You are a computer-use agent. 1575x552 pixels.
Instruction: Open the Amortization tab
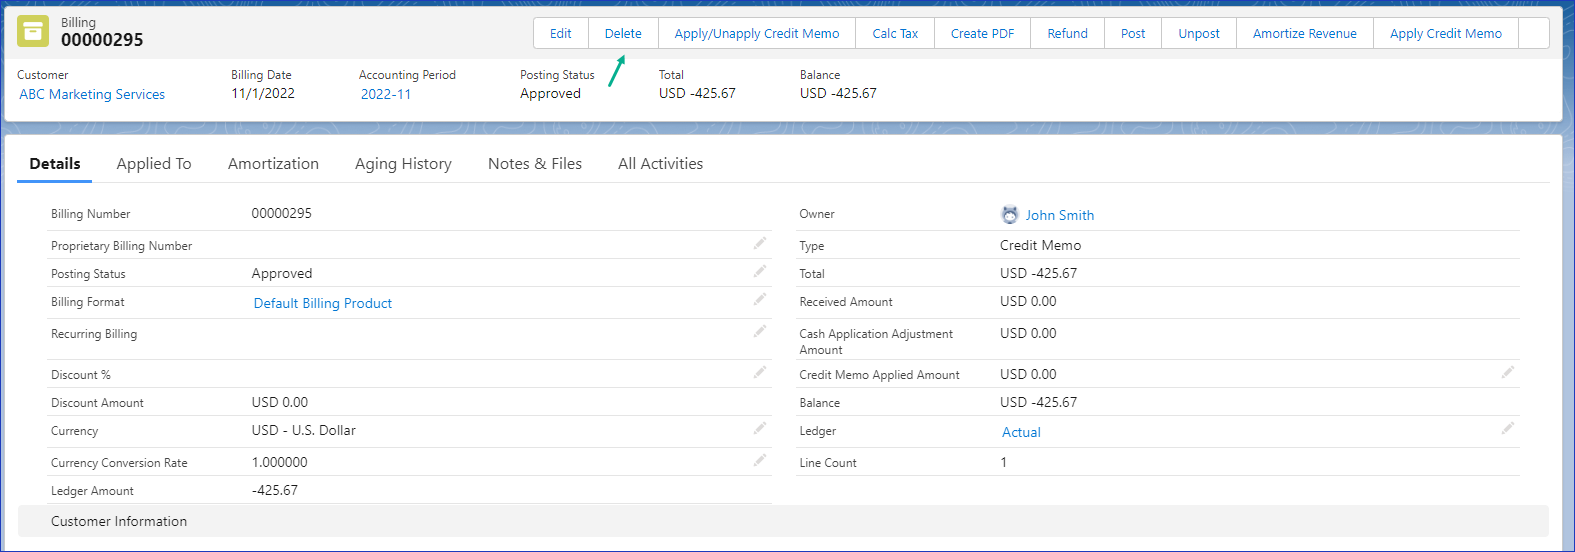click(x=273, y=164)
